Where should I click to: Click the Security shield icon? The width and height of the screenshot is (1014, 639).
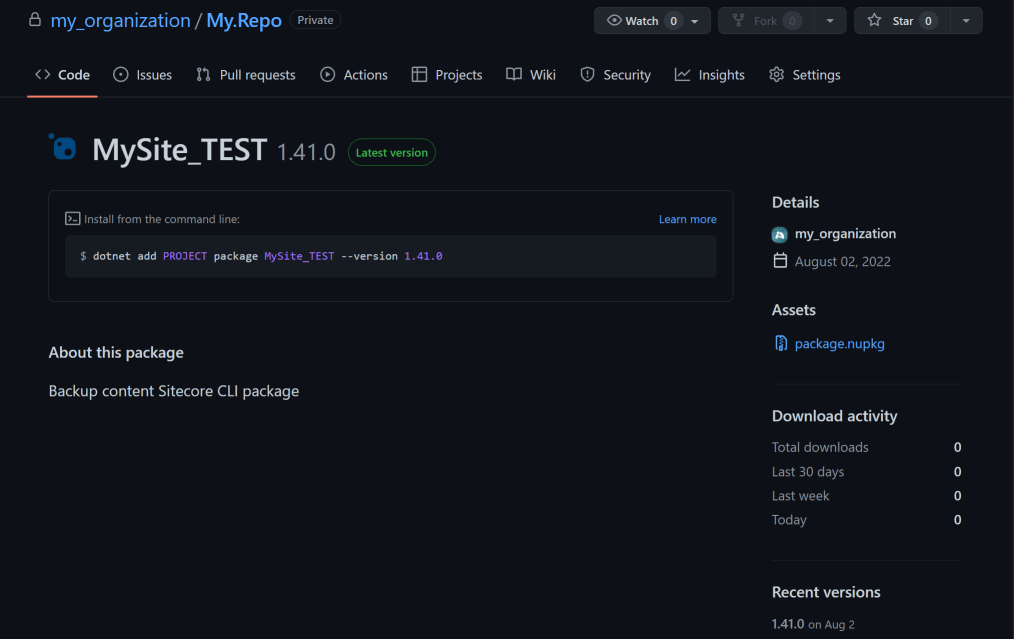tap(587, 75)
